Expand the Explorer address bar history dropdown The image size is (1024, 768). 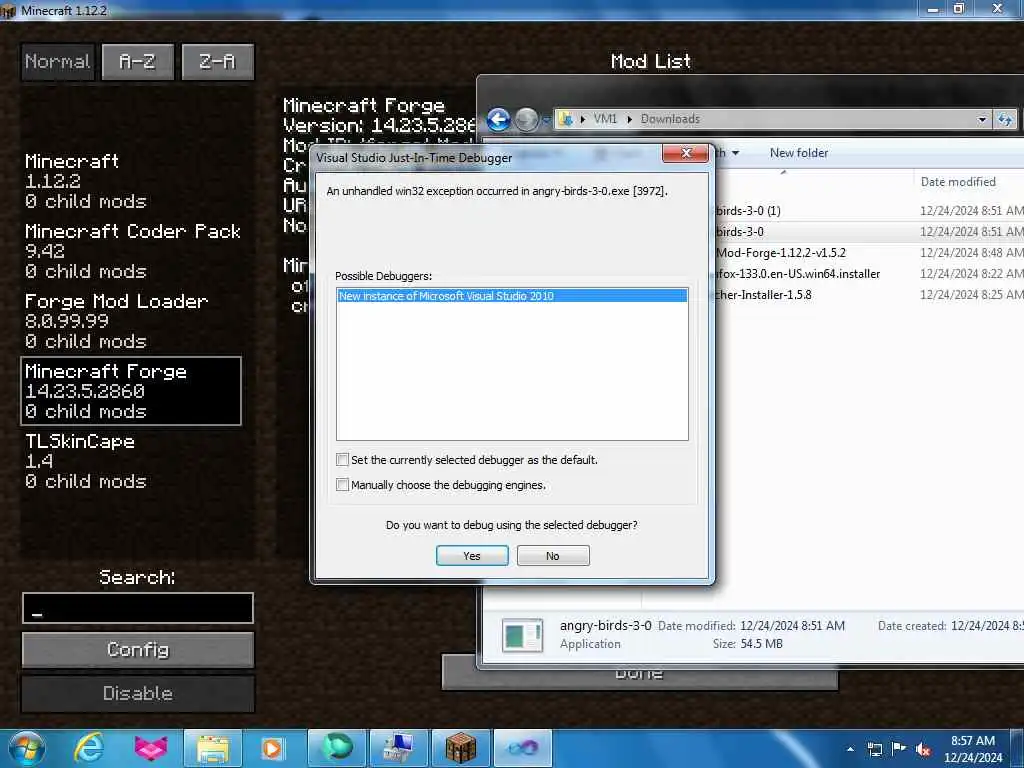coord(982,120)
